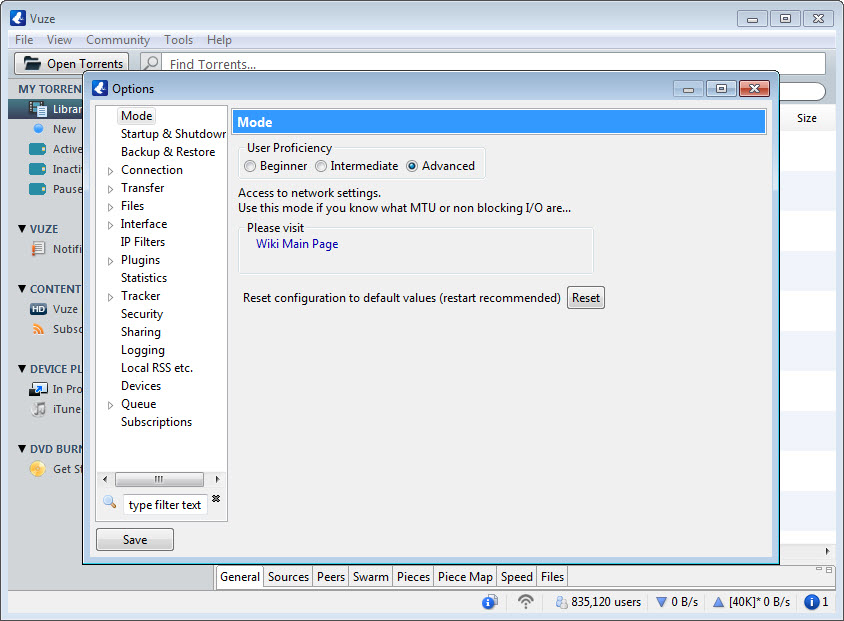844x621 pixels.
Task: Click the options tree scroll-right arrow
Action: [217, 479]
